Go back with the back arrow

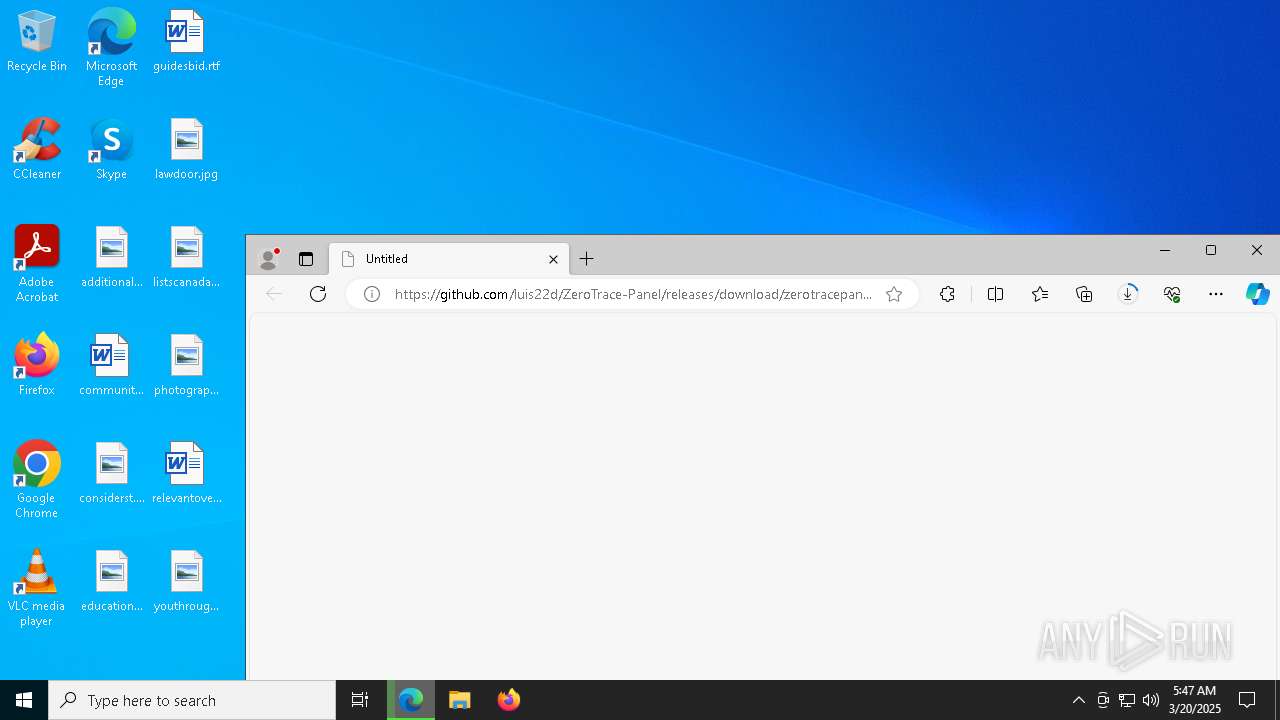coord(274,294)
